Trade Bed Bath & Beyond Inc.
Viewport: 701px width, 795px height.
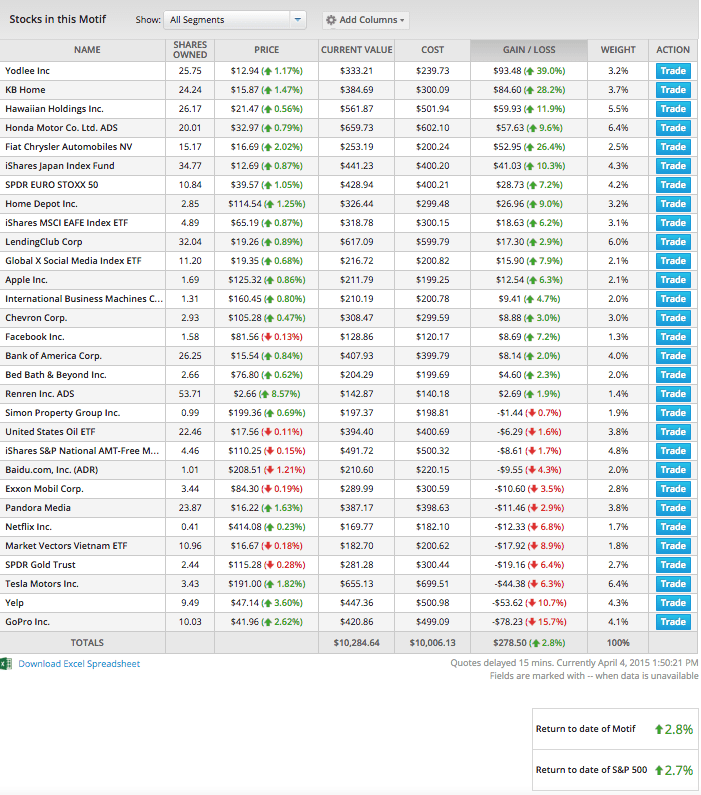pyautogui.click(x=673, y=375)
